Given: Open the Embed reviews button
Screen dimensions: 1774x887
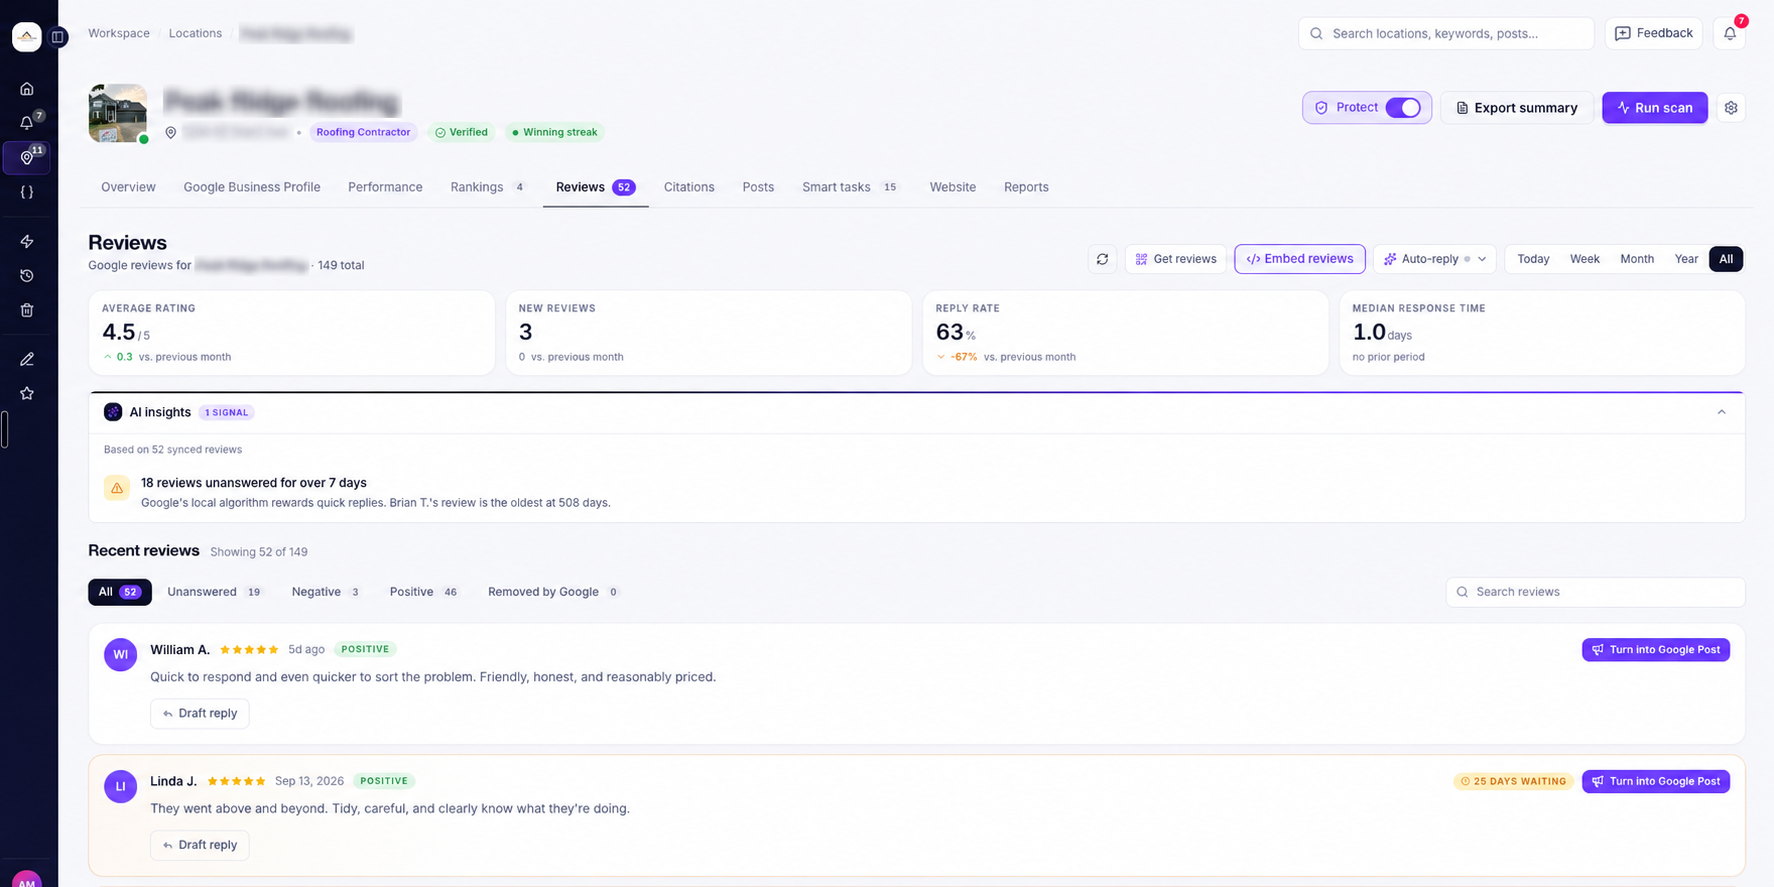Looking at the screenshot, I should tap(1299, 259).
